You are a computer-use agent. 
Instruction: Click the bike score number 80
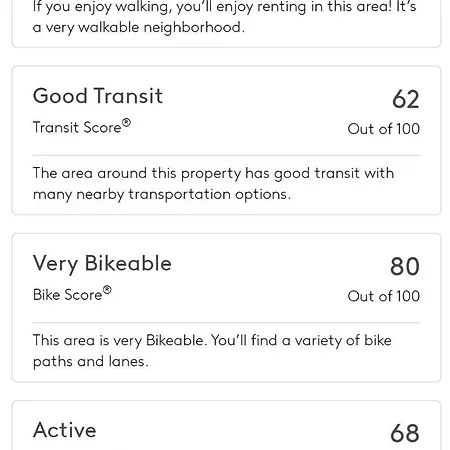tap(405, 266)
